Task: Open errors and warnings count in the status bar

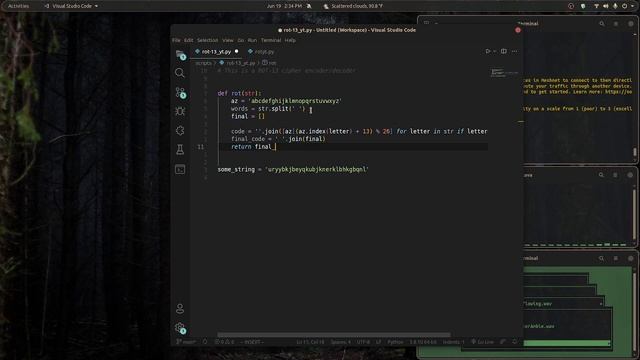Action: [x=224, y=342]
